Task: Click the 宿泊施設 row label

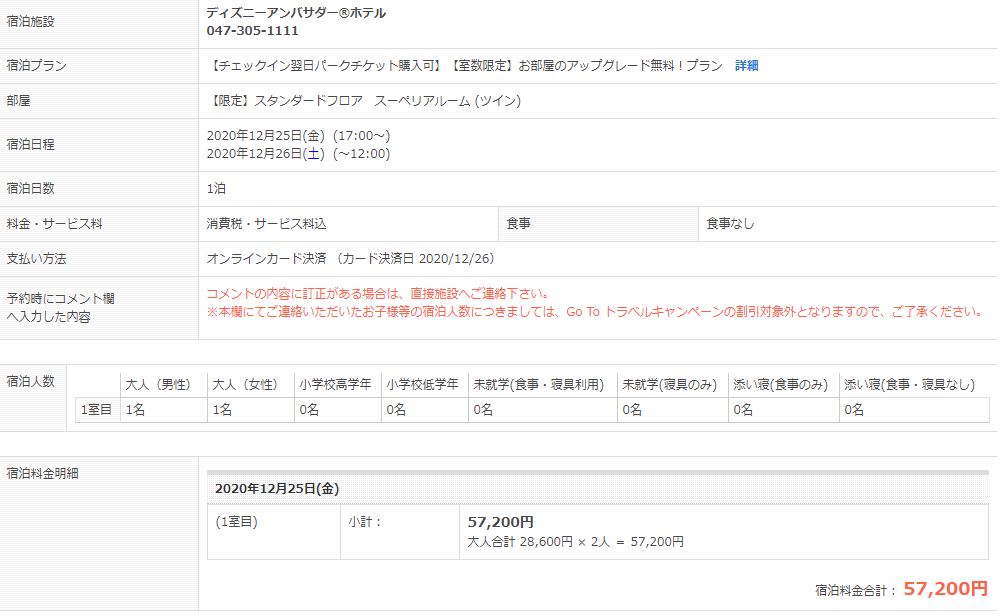Action: (31, 22)
